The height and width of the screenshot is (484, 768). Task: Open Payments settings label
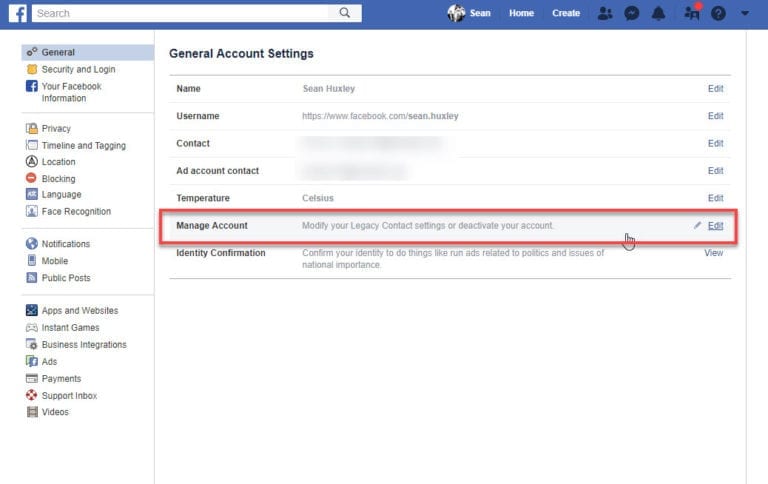(x=61, y=379)
